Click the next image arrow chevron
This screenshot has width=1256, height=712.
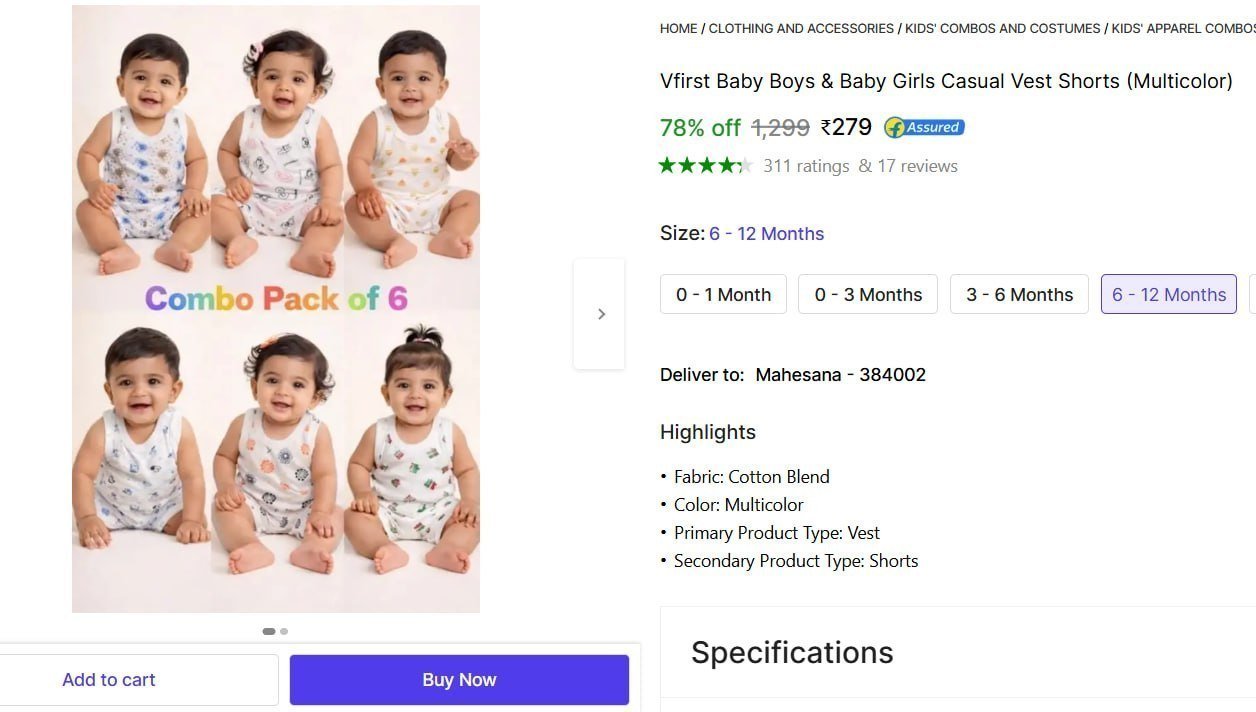pyautogui.click(x=600, y=314)
